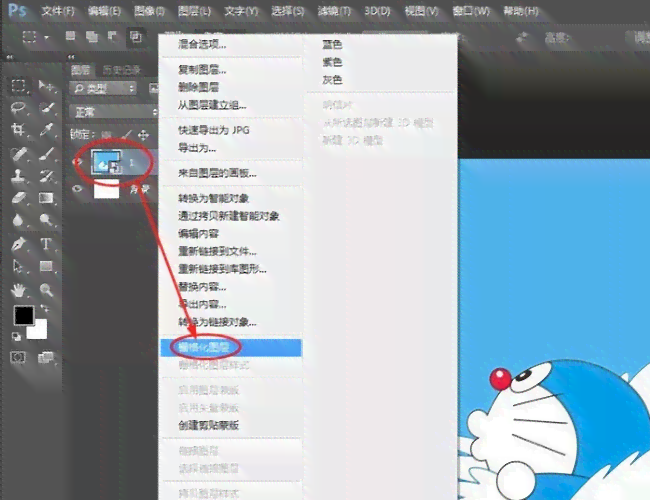Select the Clone Stamp tool
This screenshot has height=500, width=650.
[18, 176]
